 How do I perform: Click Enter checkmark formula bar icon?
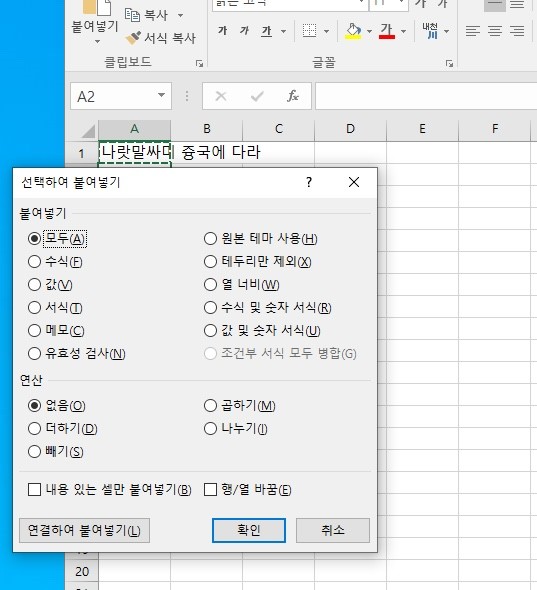pos(257,96)
